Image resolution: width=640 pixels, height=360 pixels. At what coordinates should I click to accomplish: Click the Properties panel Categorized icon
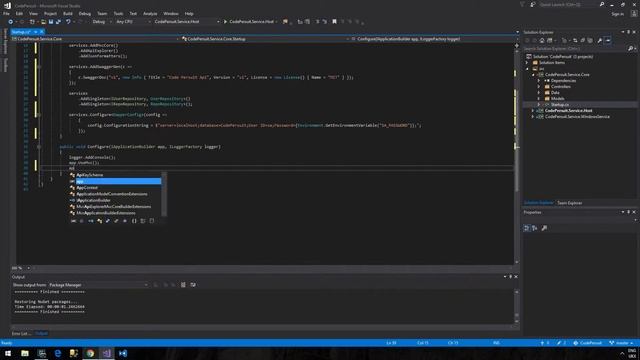click(x=527, y=228)
